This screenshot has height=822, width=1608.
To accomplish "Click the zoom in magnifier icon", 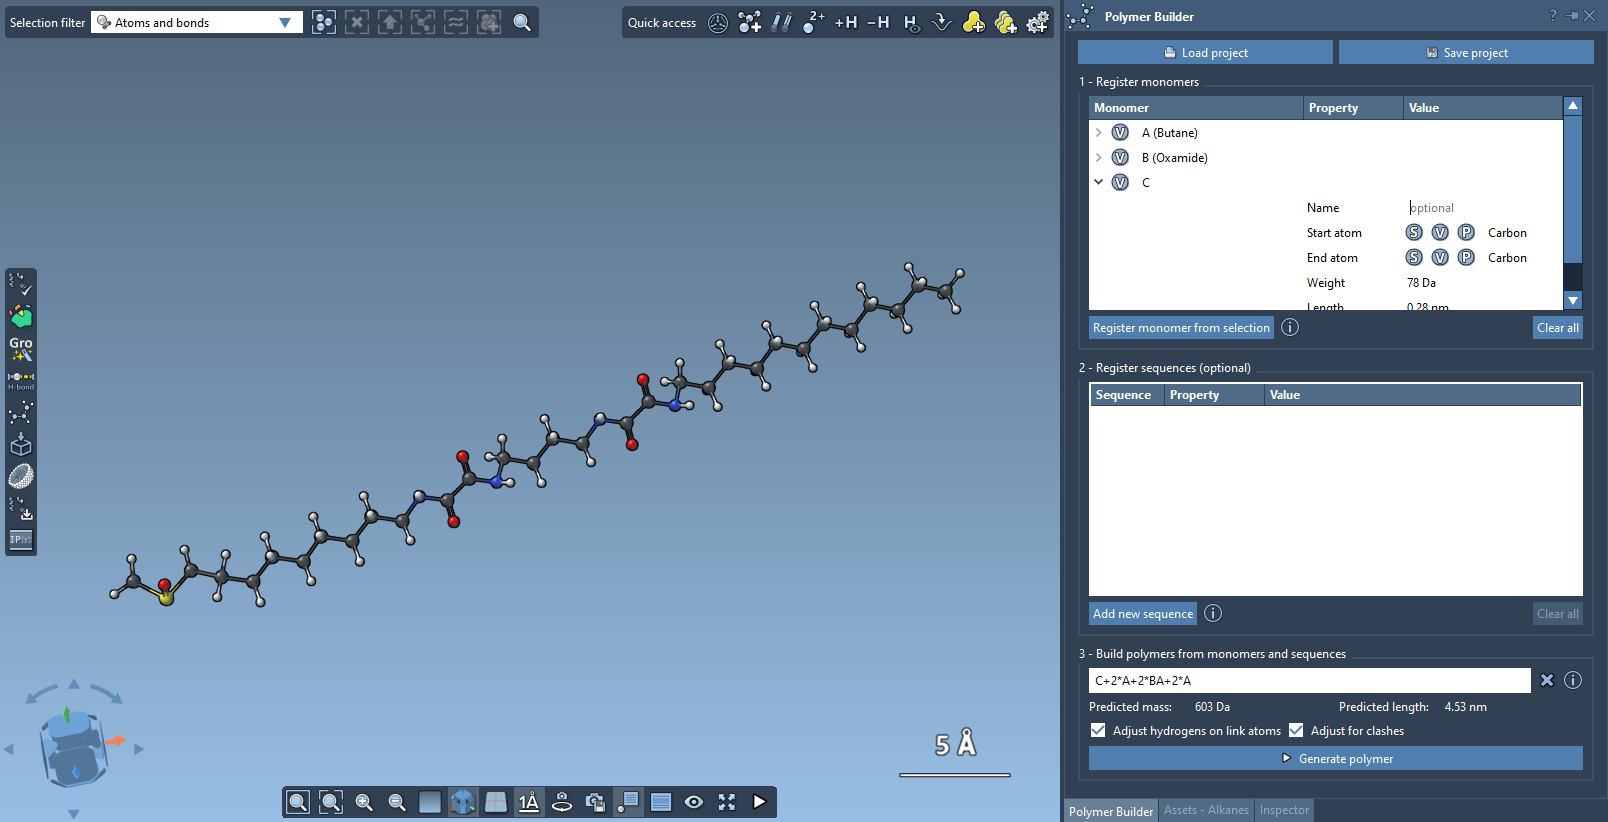I will [x=364, y=802].
